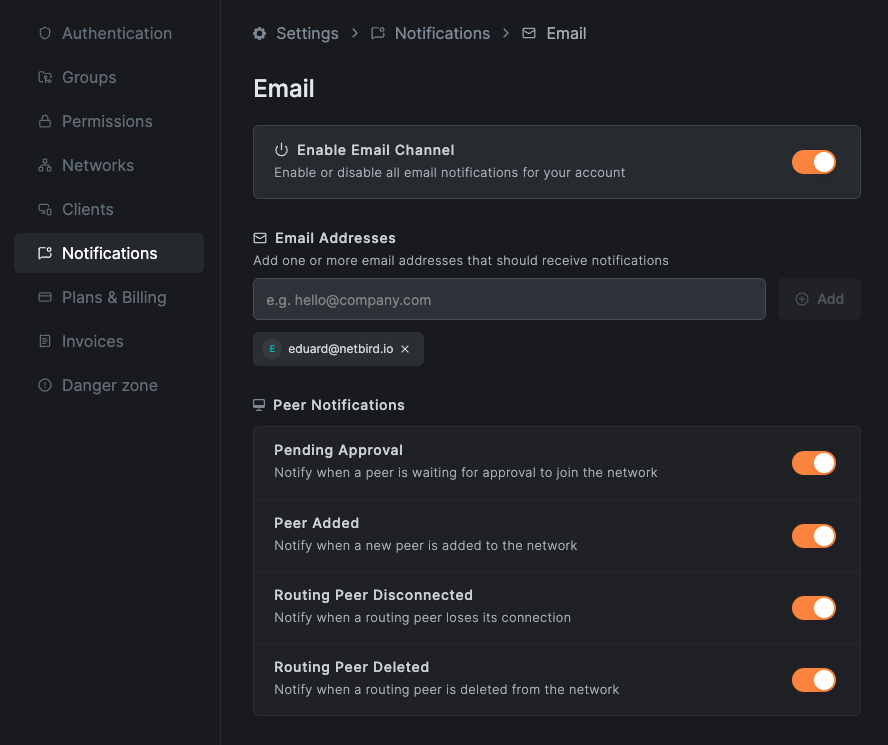Disable Routing Peer Deleted notifications
The image size is (888, 745).
(813, 680)
